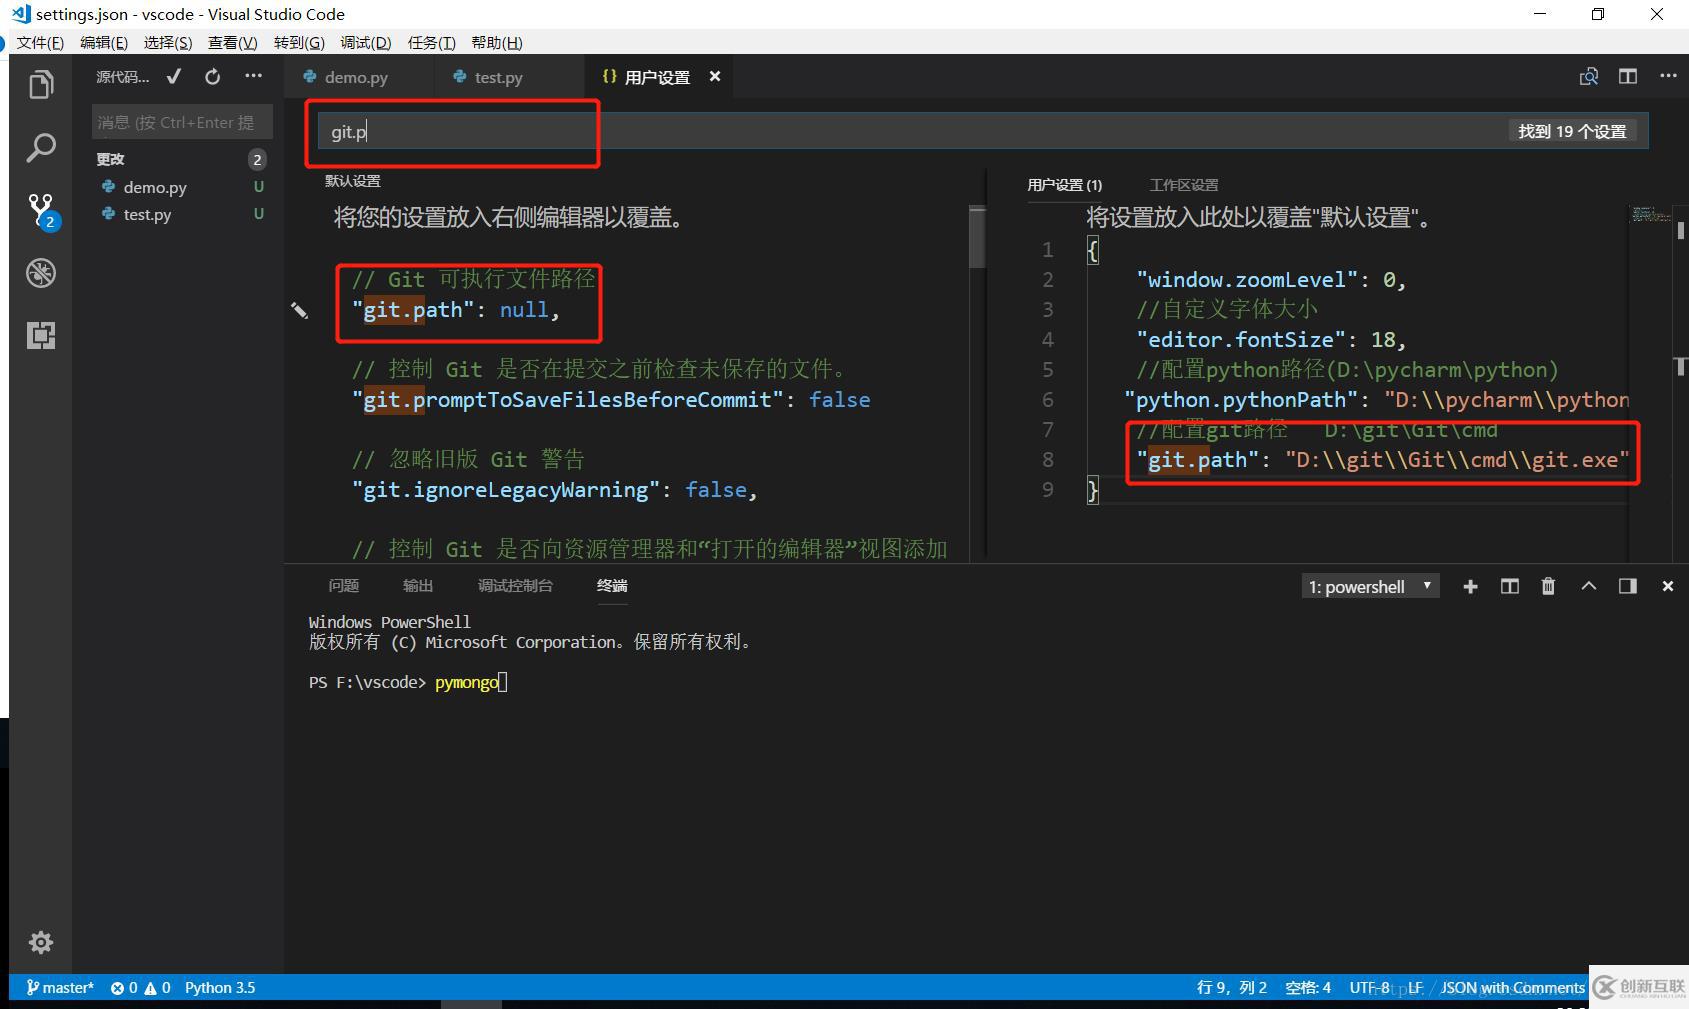
Task: Open the Explorer view in the activity bar
Action: click(x=40, y=84)
